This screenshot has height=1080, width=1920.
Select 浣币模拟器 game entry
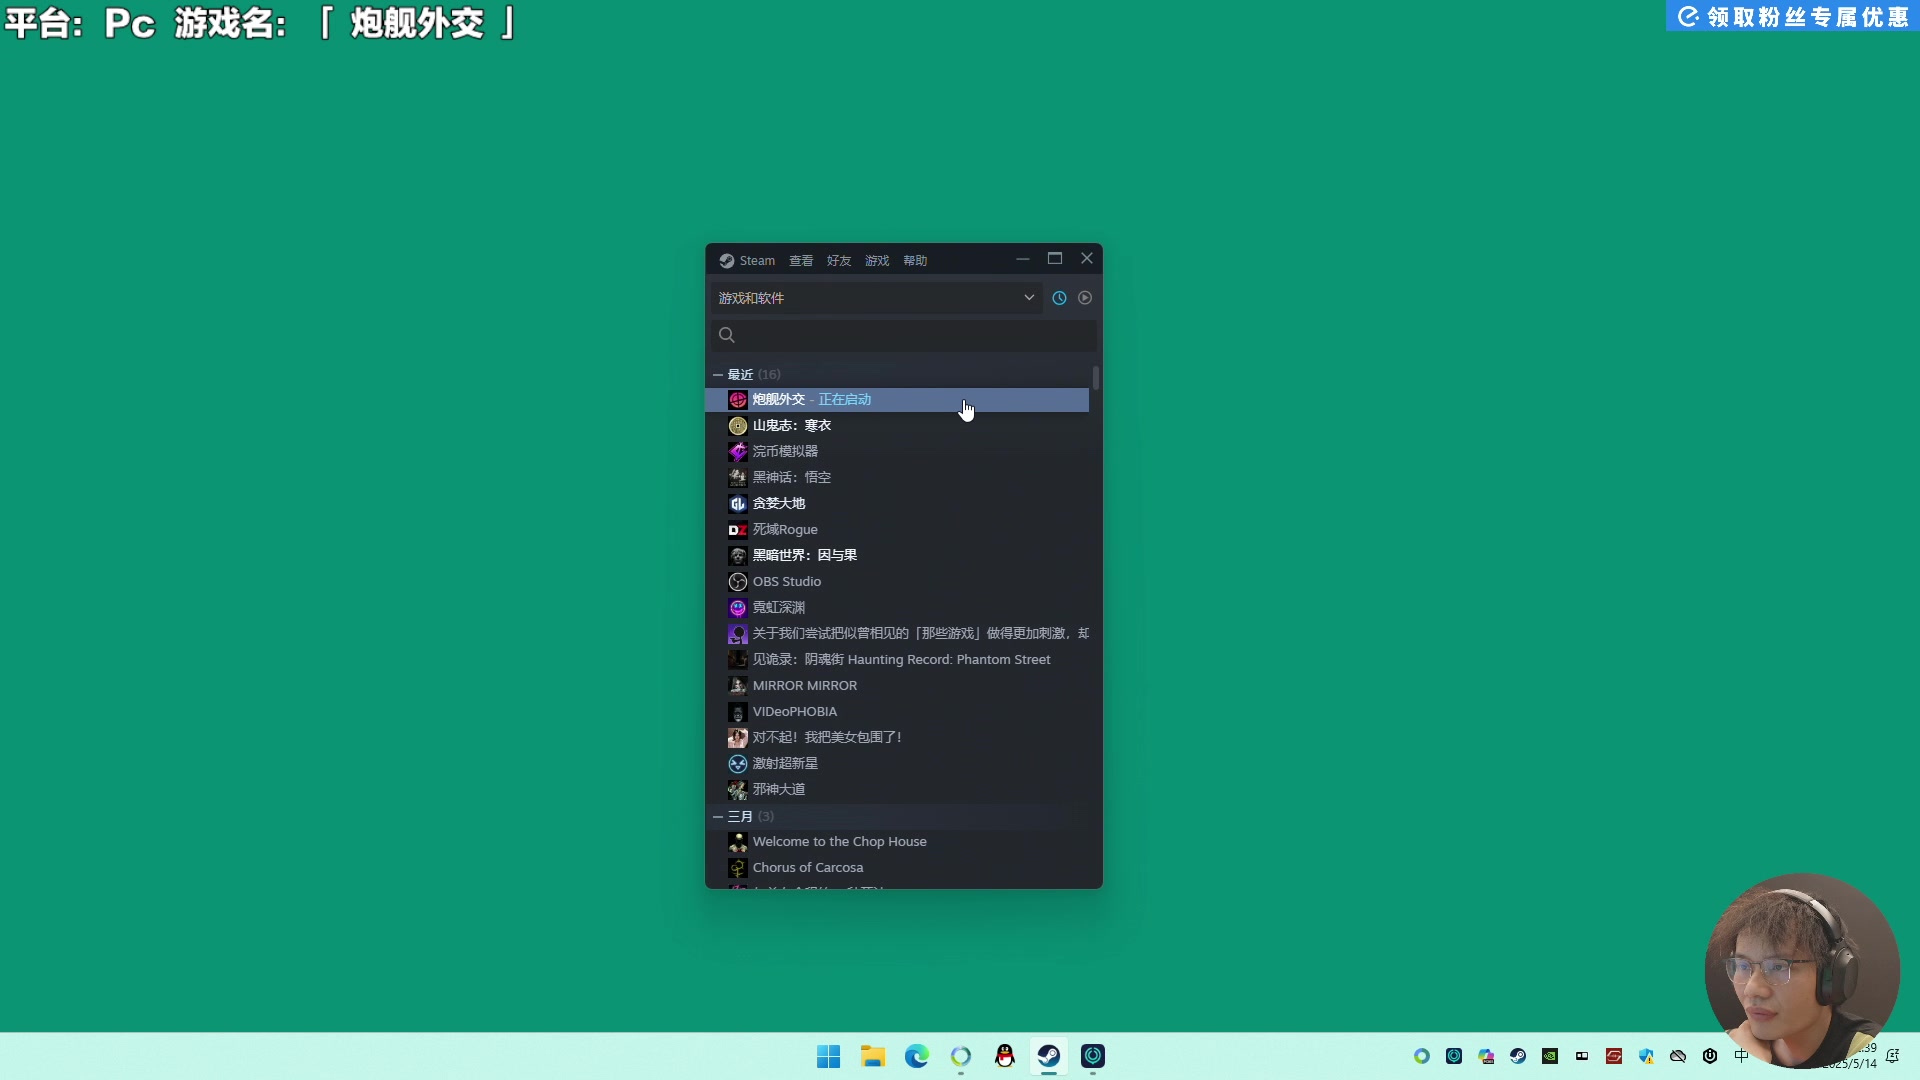tap(897, 451)
